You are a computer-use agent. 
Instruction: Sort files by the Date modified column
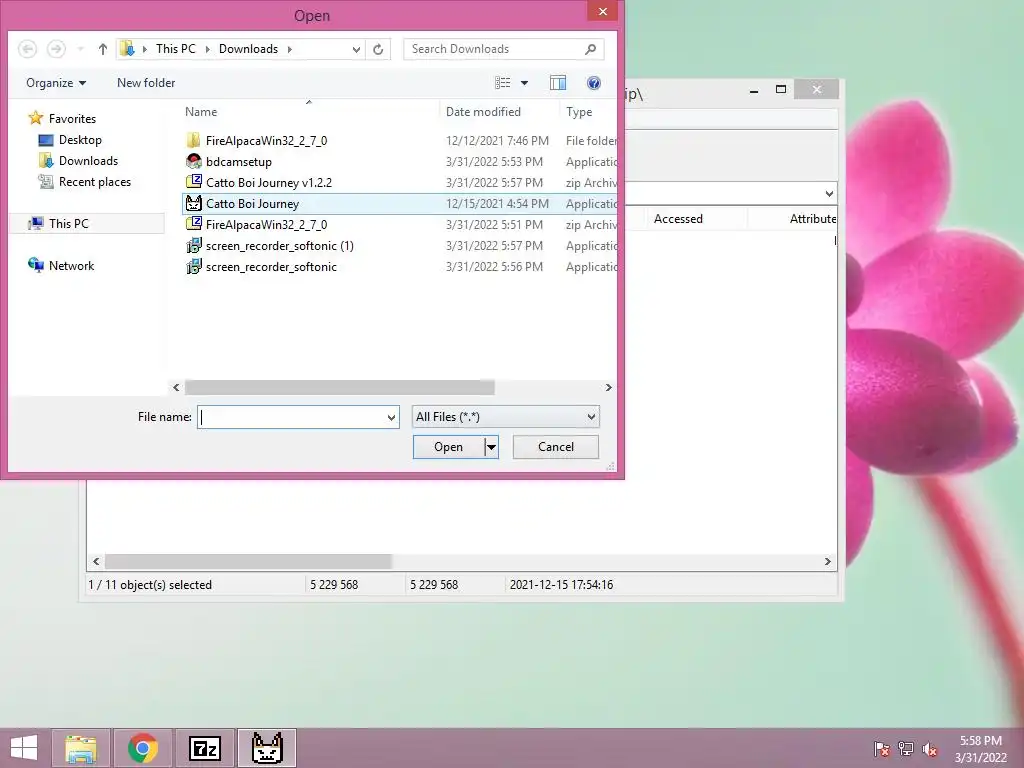(483, 112)
